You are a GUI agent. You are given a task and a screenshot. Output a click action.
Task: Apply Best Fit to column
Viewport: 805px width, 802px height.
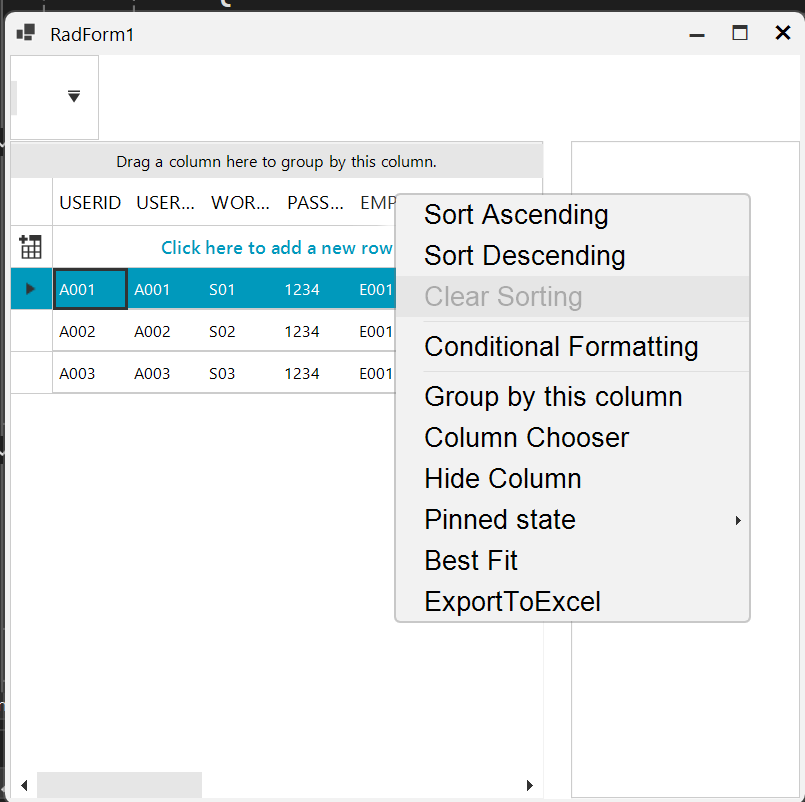[x=471, y=561]
